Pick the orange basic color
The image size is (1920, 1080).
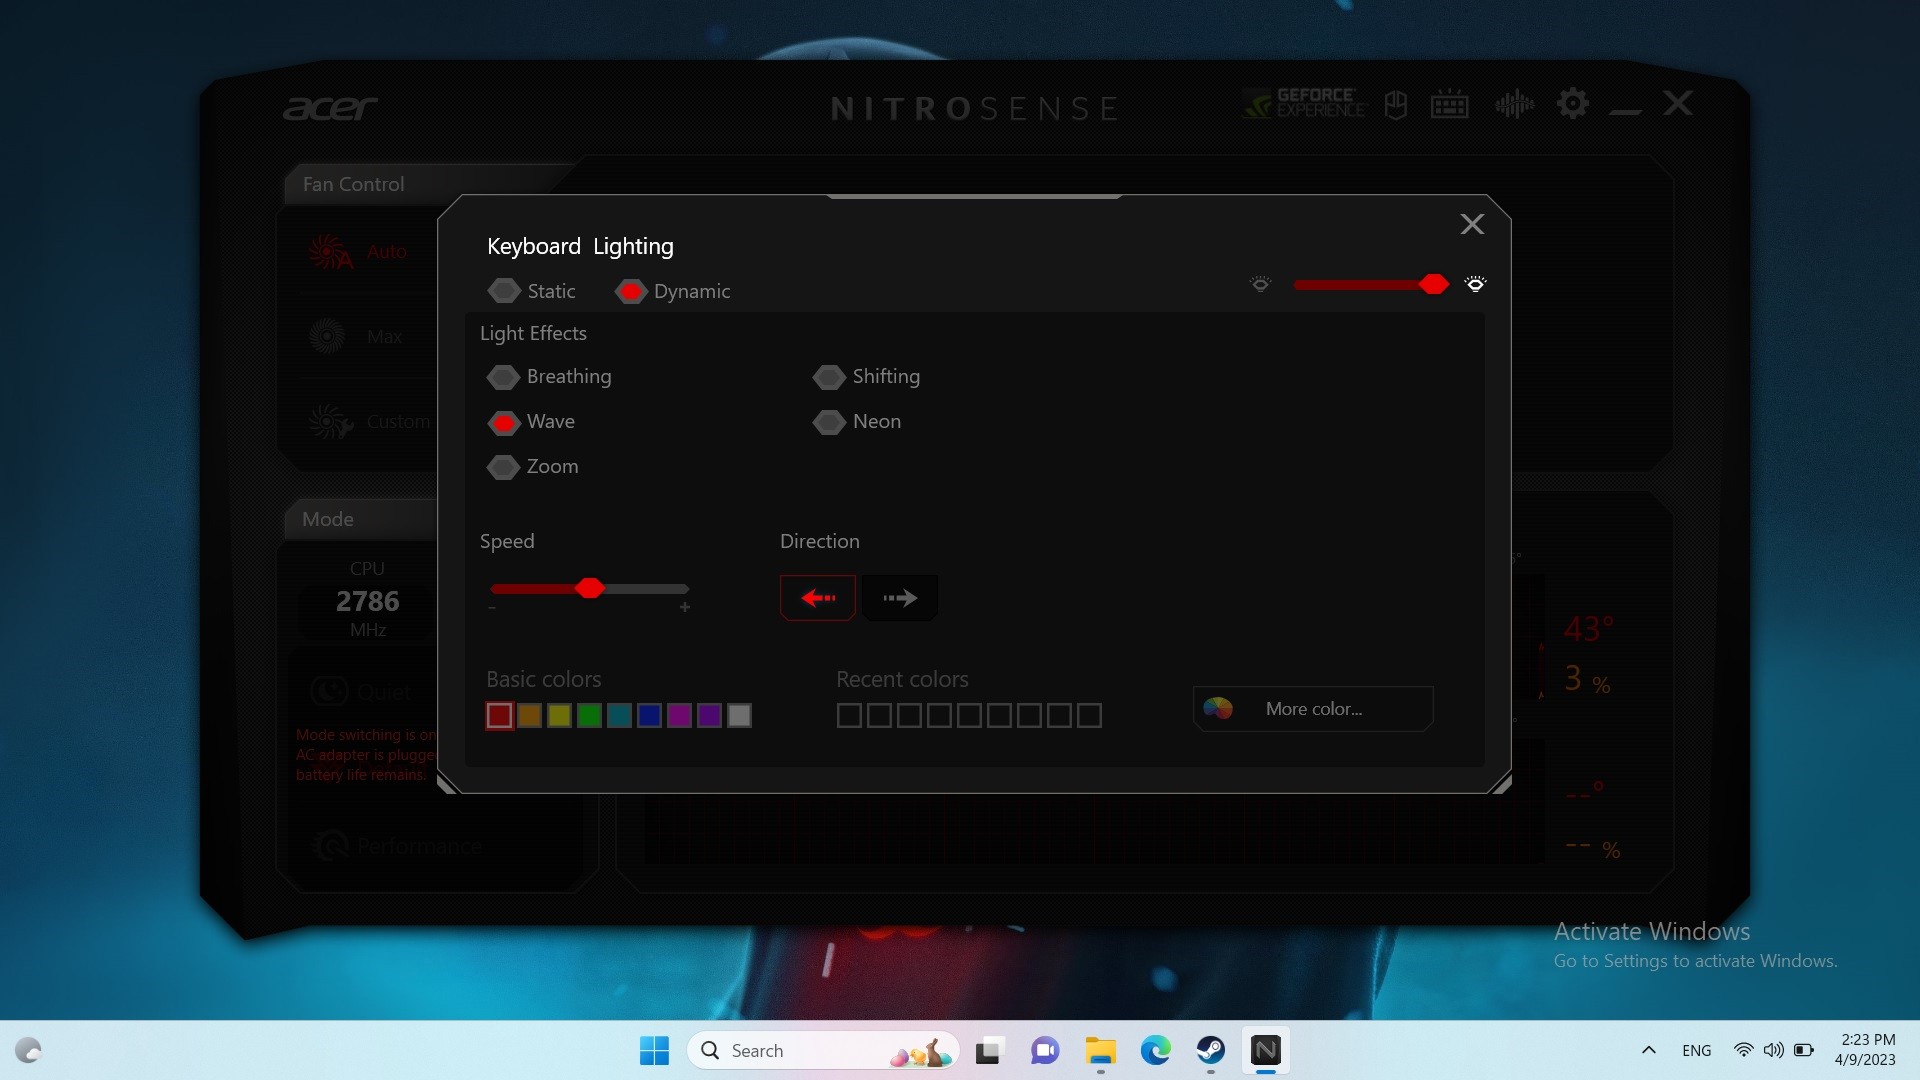[x=530, y=716]
